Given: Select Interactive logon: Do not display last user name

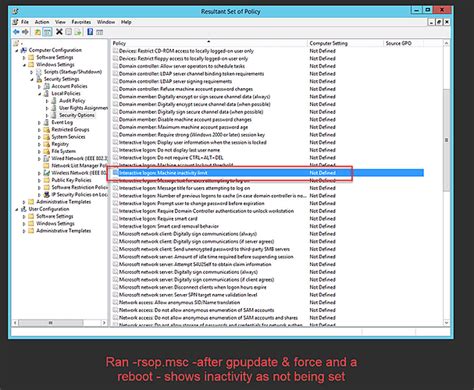Looking at the screenshot, I should pyautogui.click(x=169, y=150).
